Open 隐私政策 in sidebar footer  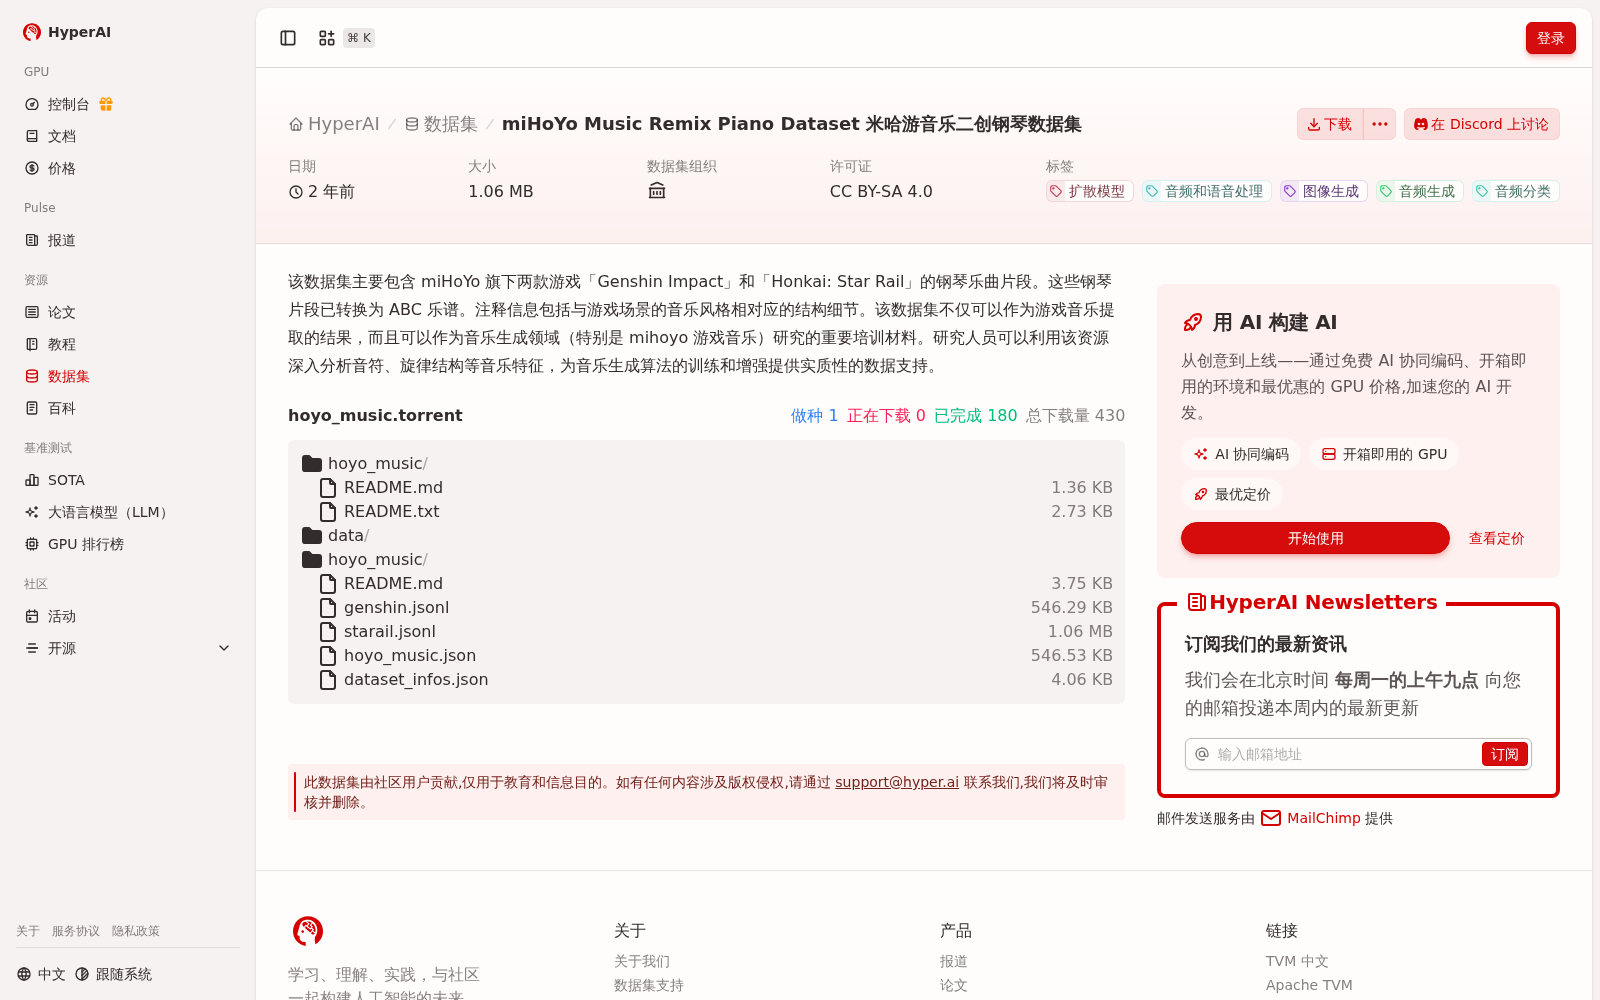pyautogui.click(x=136, y=931)
